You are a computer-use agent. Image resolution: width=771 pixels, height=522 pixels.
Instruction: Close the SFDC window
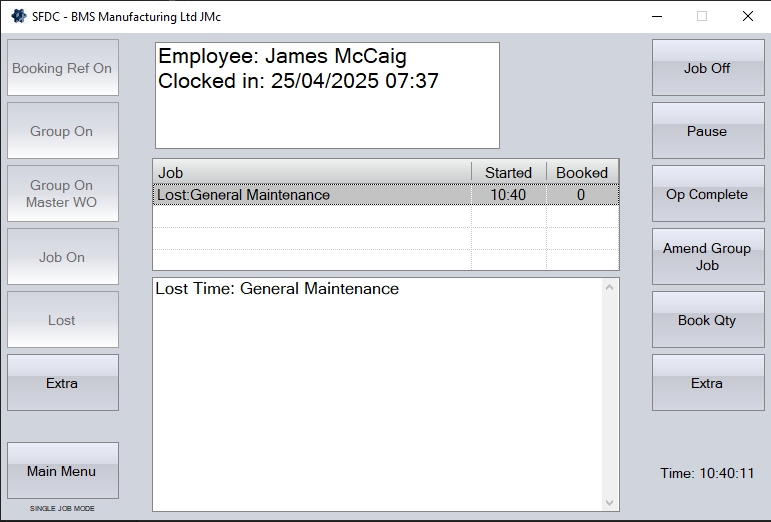747,16
